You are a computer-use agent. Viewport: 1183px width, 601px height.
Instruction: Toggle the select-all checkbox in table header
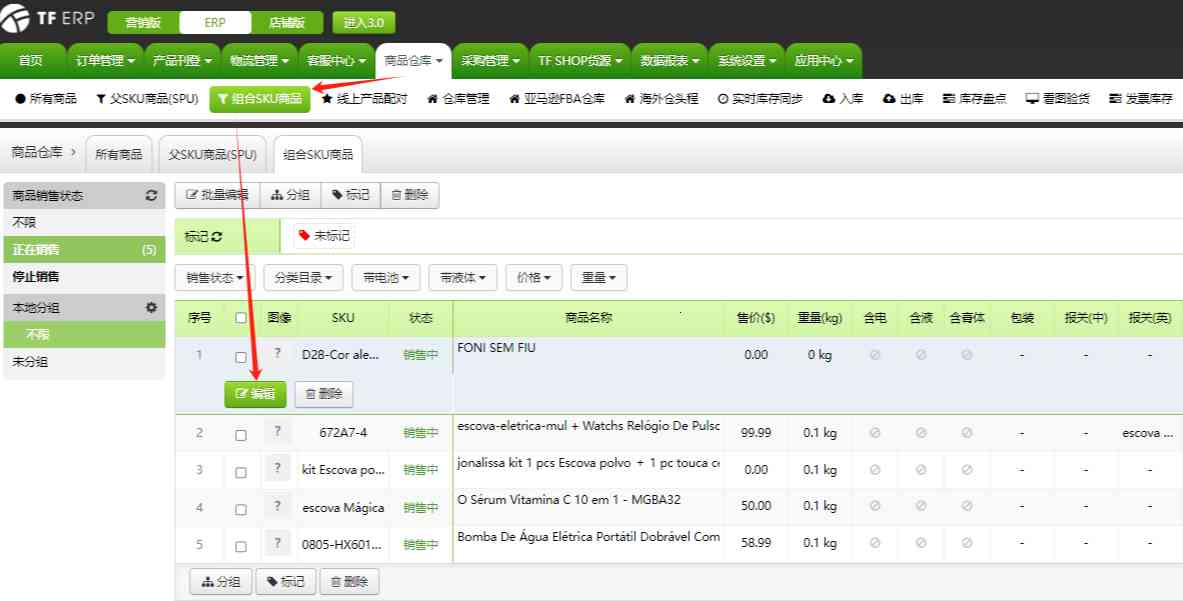pyautogui.click(x=240, y=318)
